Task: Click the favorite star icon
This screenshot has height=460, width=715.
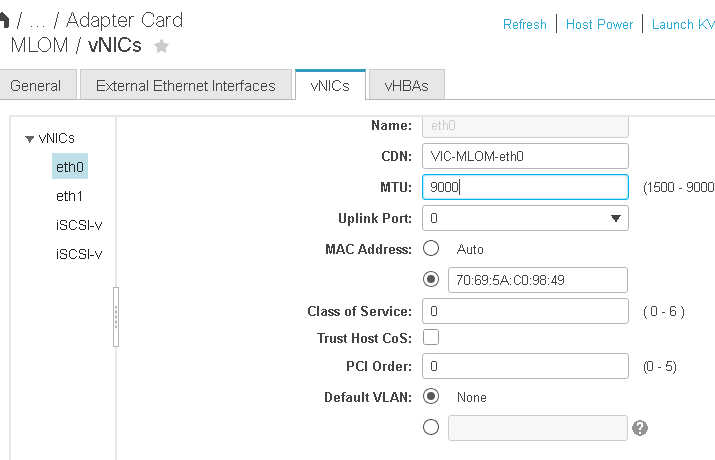Action: click(162, 46)
